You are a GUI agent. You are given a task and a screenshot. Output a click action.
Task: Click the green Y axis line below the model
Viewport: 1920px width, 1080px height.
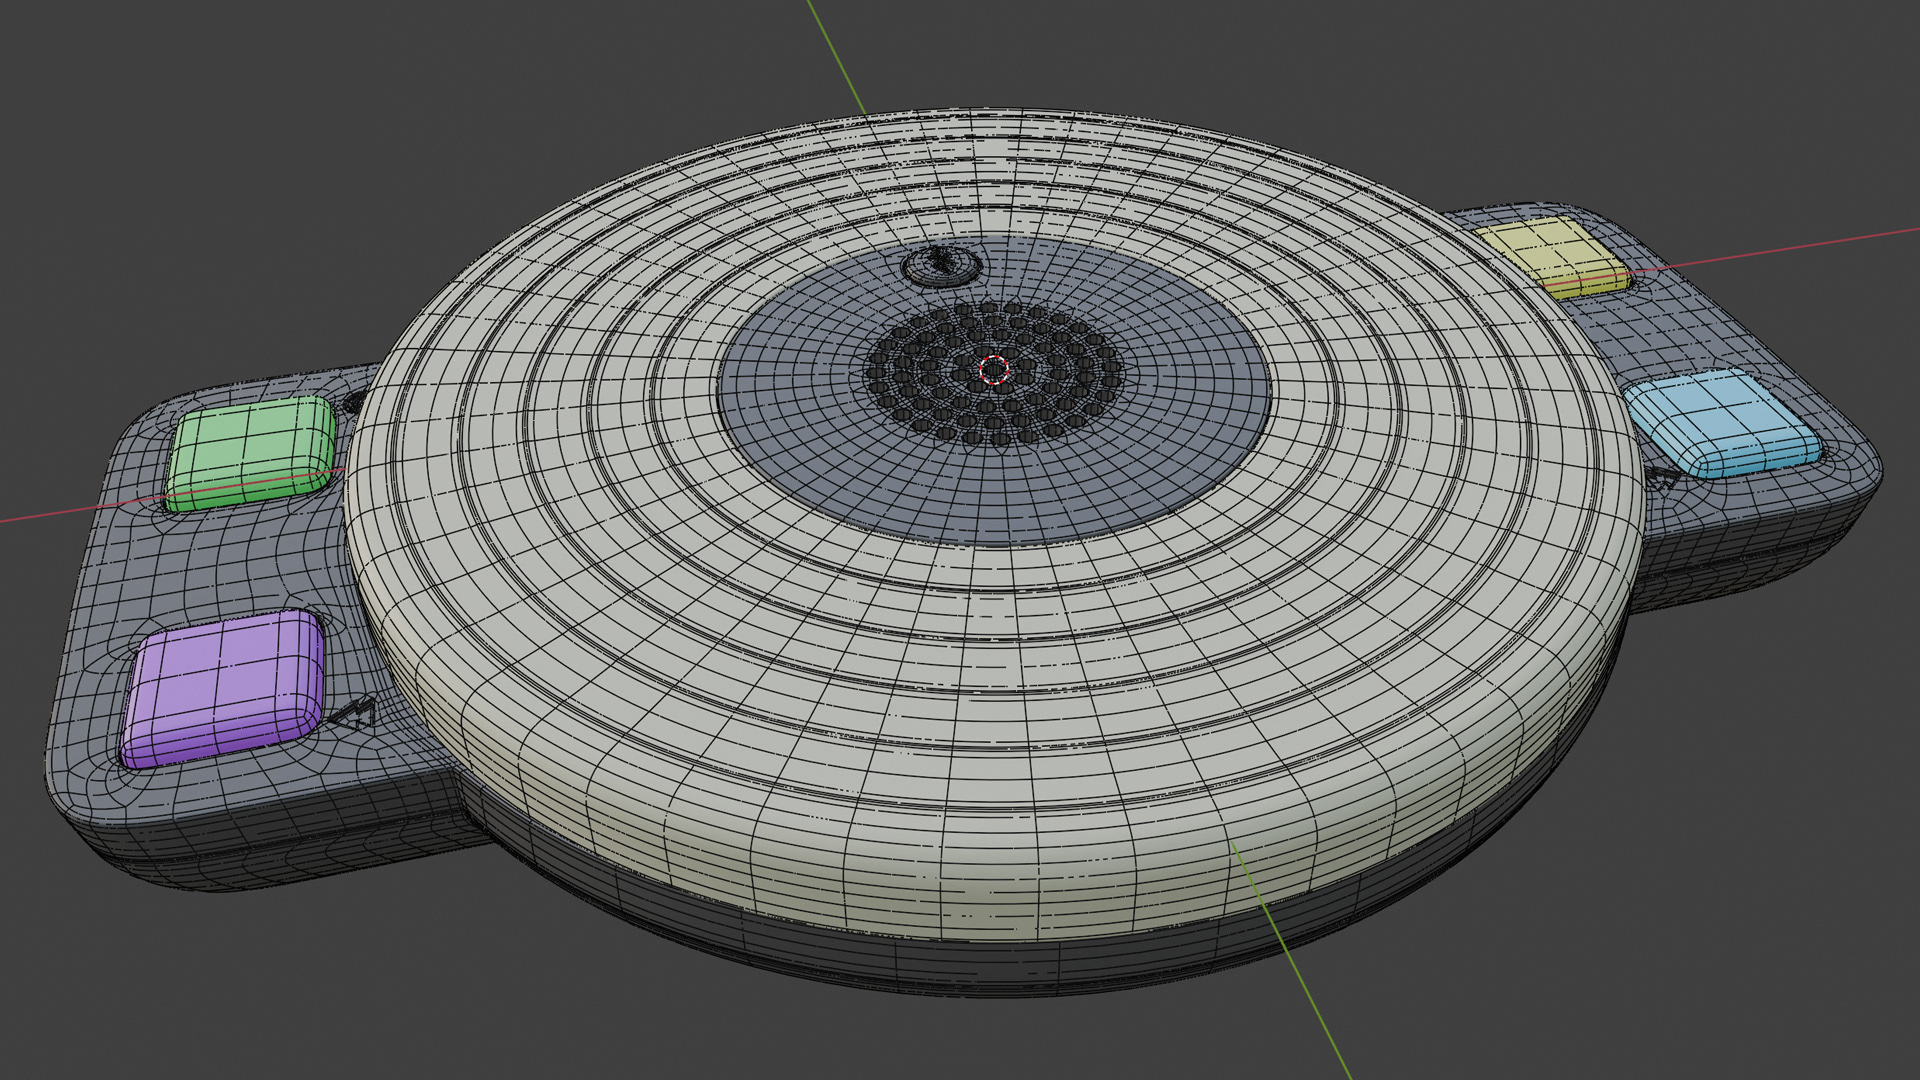click(1310, 1000)
